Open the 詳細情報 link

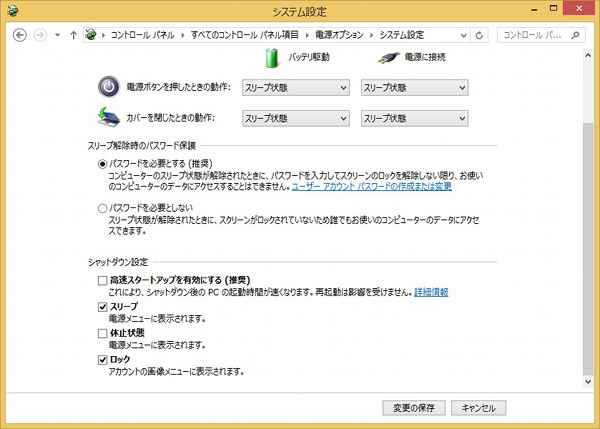(432, 293)
